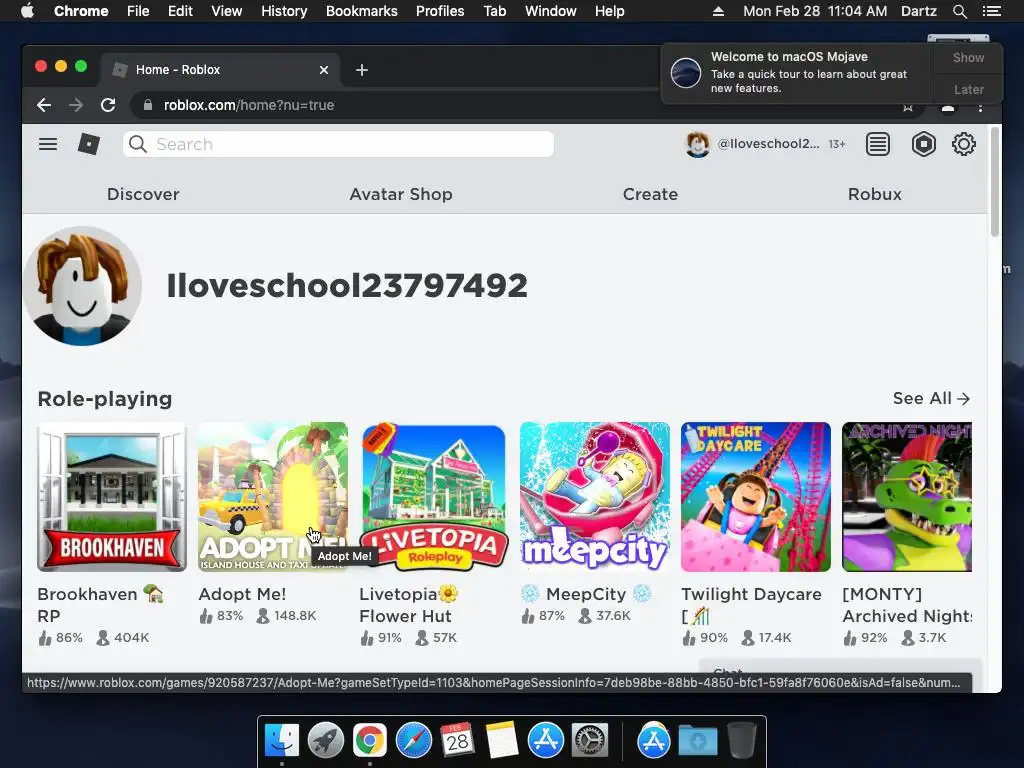Open the File menu

[138, 11]
